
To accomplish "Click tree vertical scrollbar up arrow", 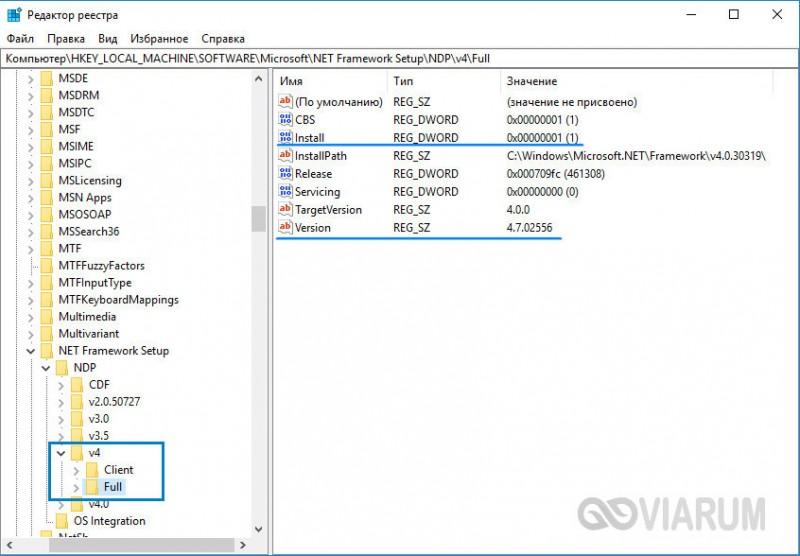I will click(258, 79).
